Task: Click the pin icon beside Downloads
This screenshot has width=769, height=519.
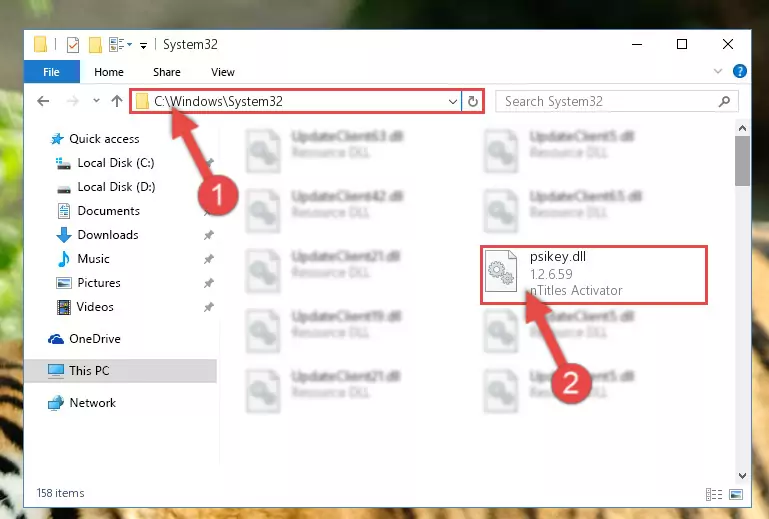Action: point(209,235)
